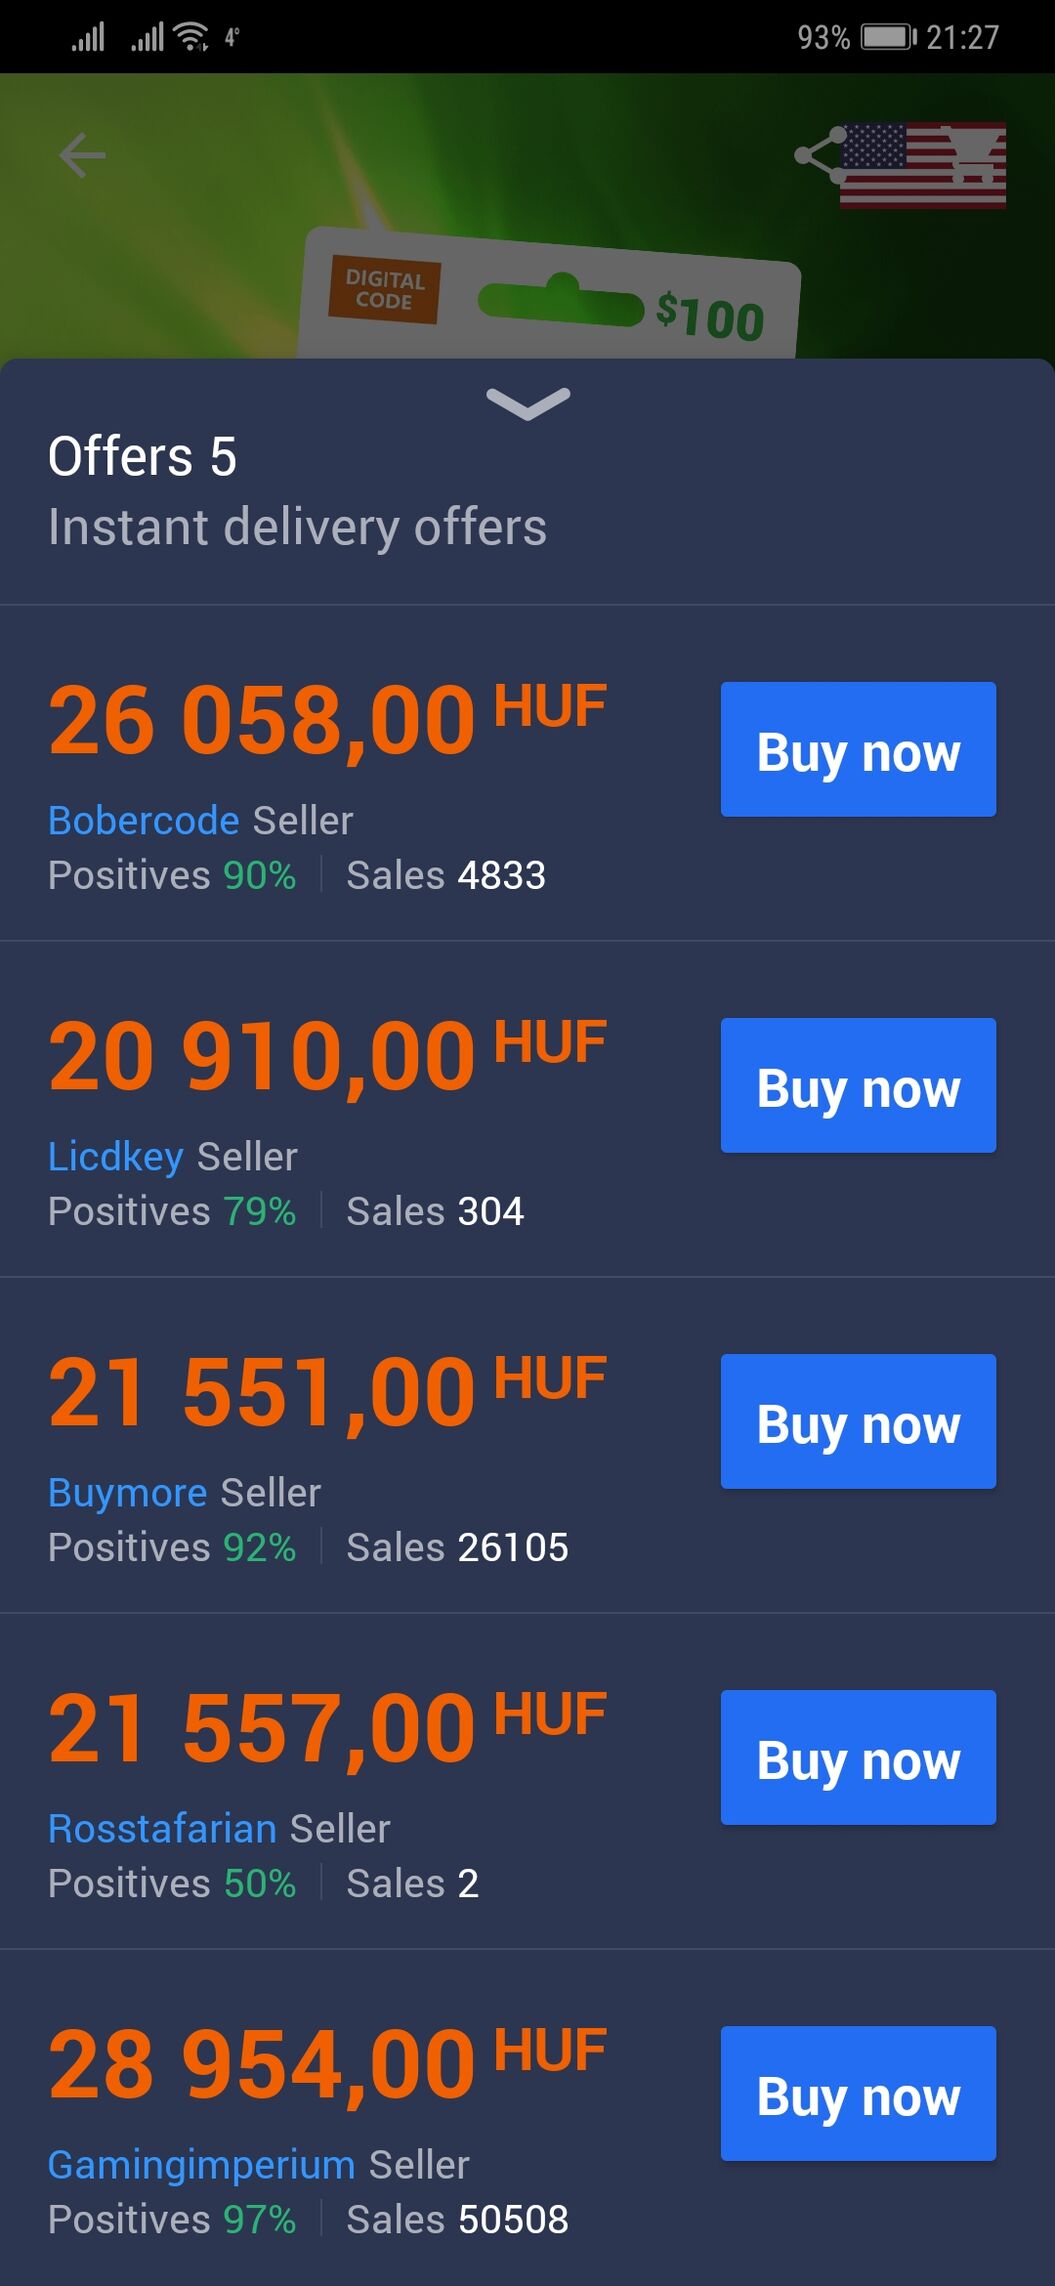Open the Licdkey seller link
The height and width of the screenshot is (2286, 1055).
tap(116, 1156)
